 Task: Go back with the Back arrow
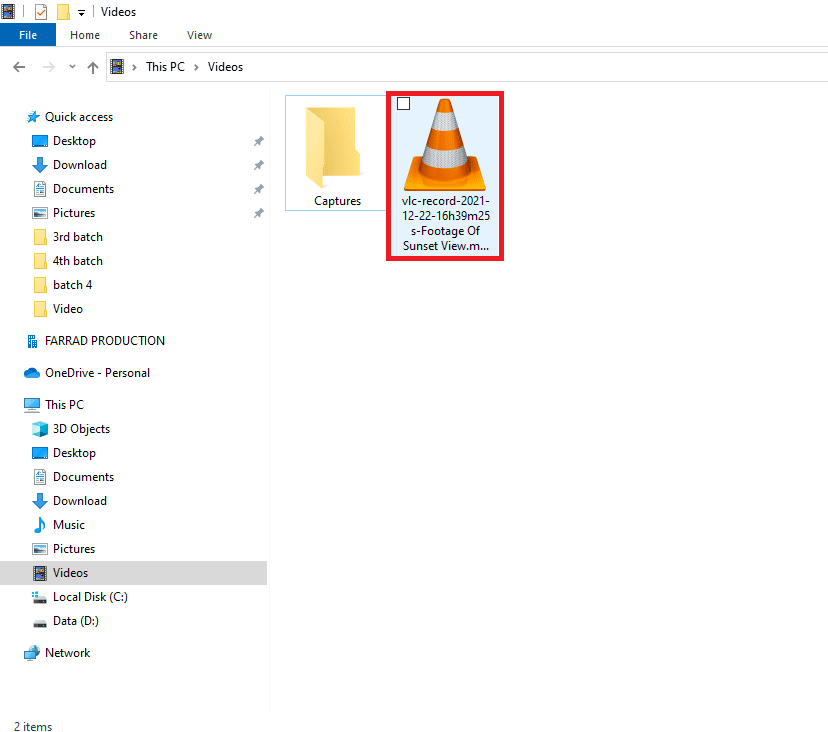coord(19,67)
